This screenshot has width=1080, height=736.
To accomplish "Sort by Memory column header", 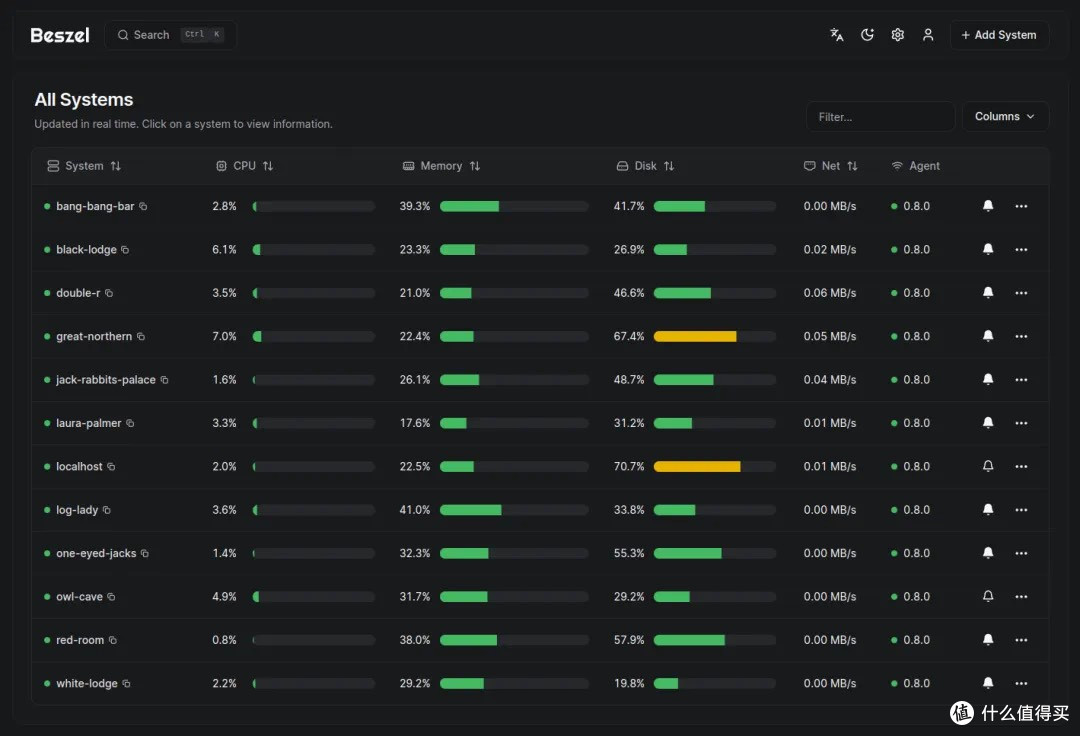I will [442, 166].
